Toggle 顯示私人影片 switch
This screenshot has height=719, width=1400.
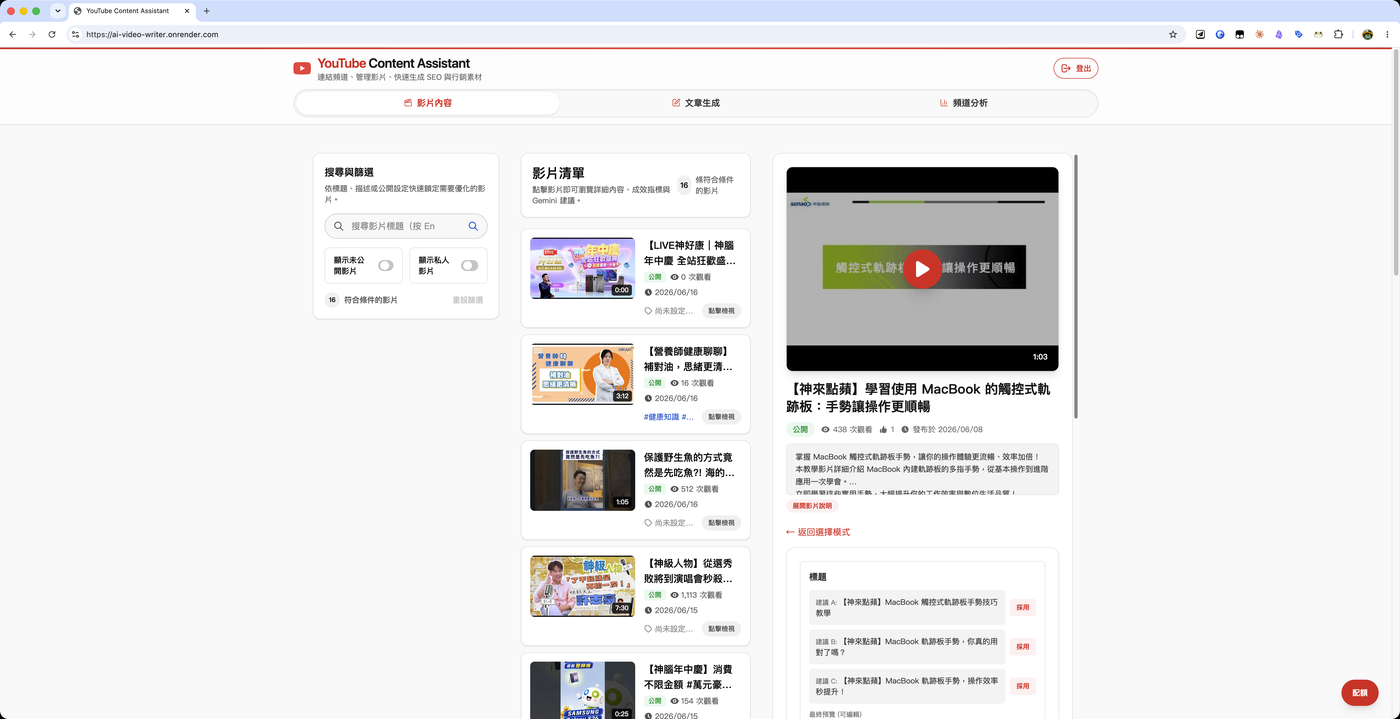coord(469,266)
